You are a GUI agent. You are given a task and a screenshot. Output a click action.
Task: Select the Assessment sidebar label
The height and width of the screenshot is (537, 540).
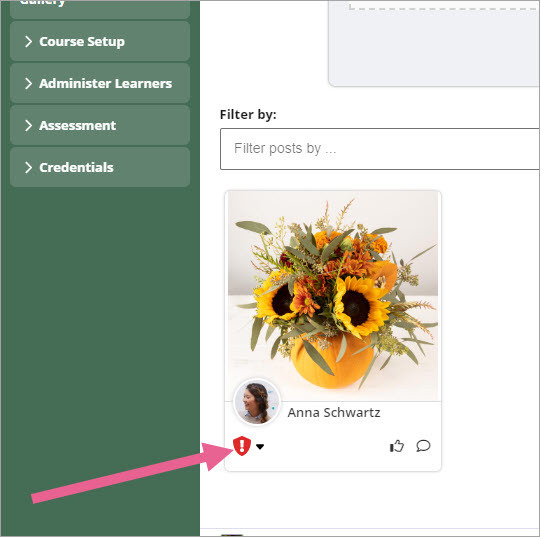(77, 125)
